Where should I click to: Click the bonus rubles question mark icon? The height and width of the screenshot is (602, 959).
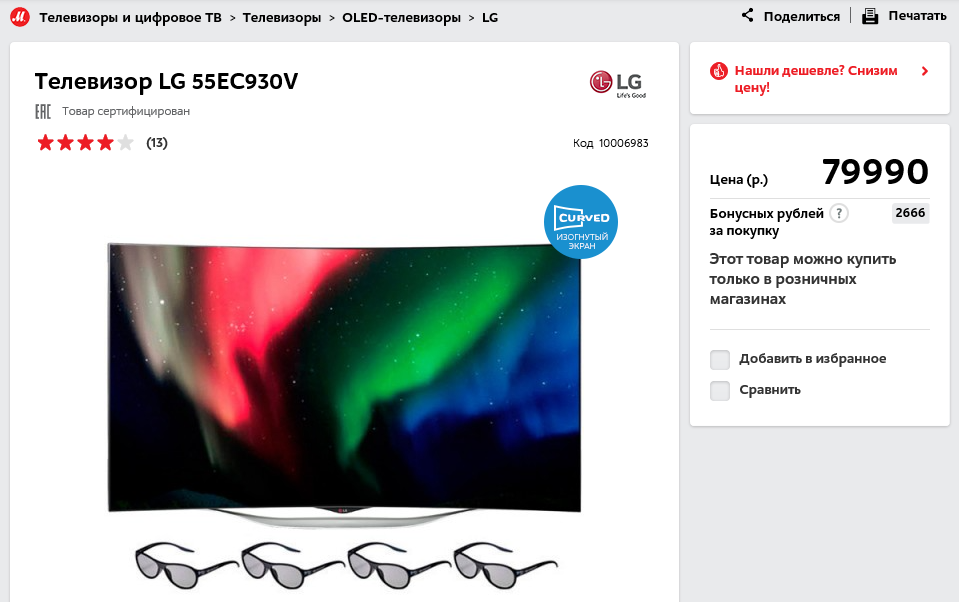(x=839, y=214)
